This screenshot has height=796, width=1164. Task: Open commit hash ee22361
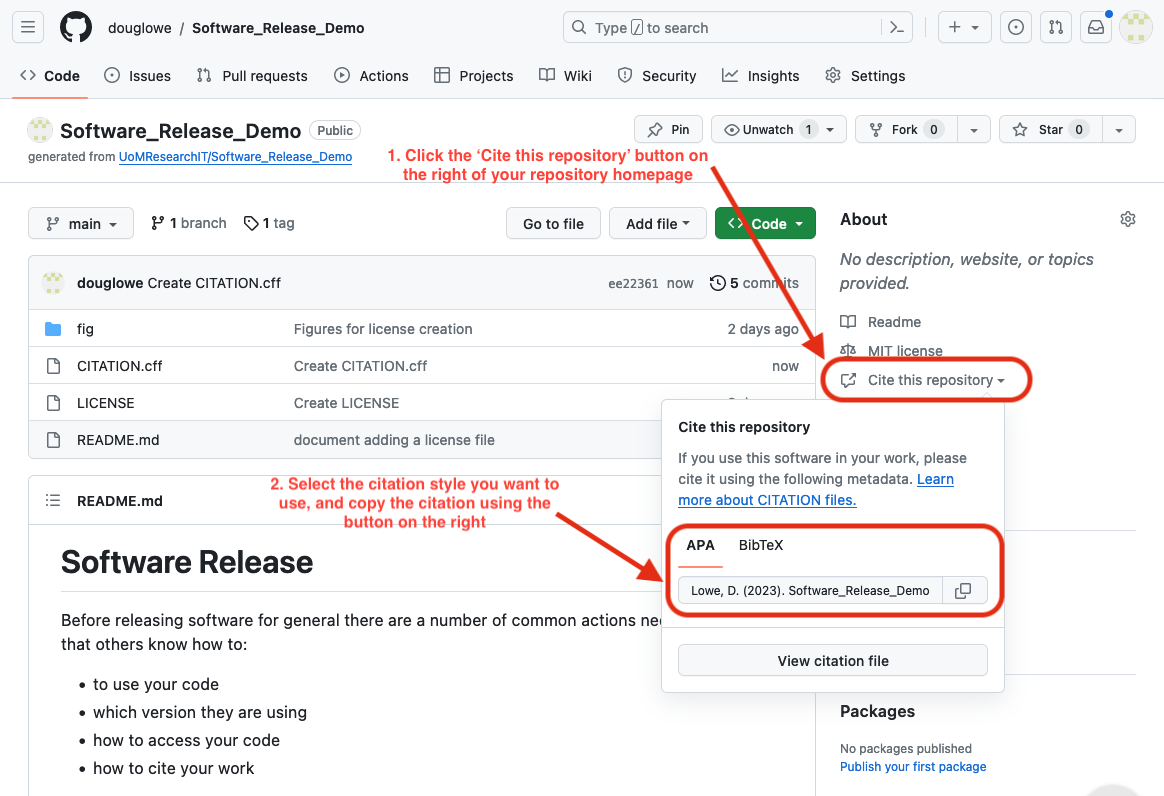pyautogui.click(x=633, y=283)
